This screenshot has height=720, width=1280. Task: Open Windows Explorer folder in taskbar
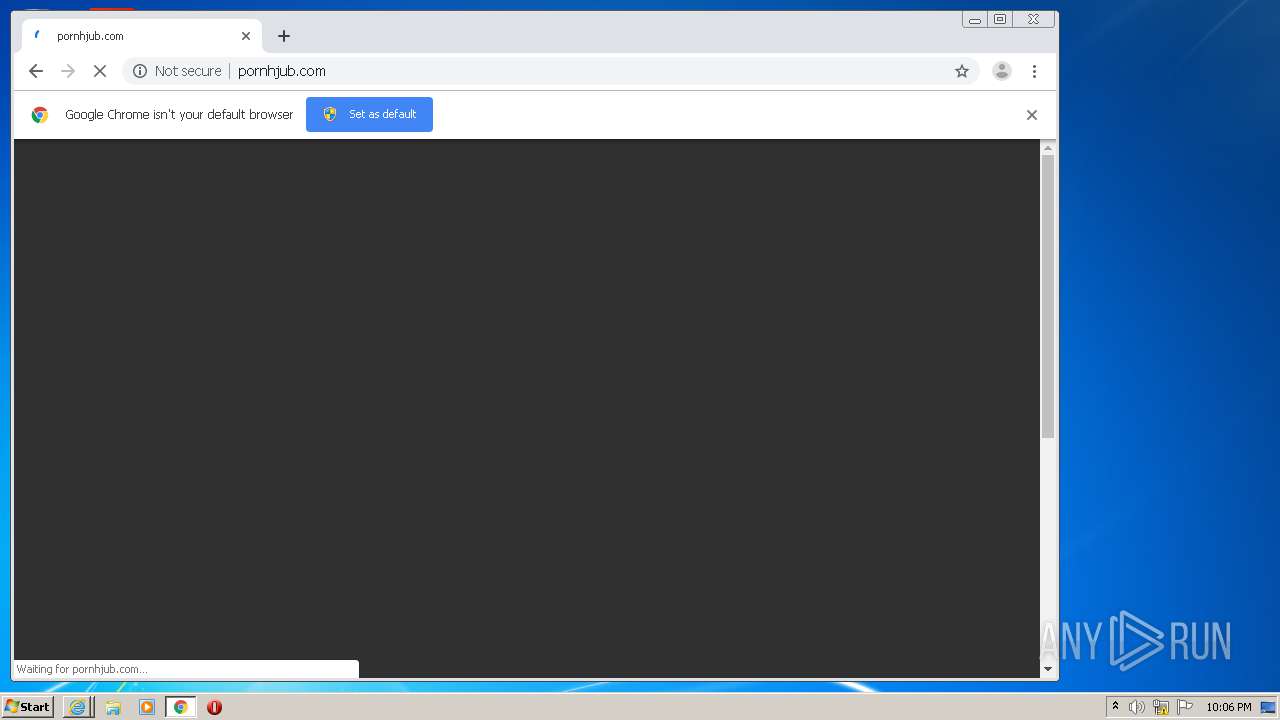click(x=113, y=707)
